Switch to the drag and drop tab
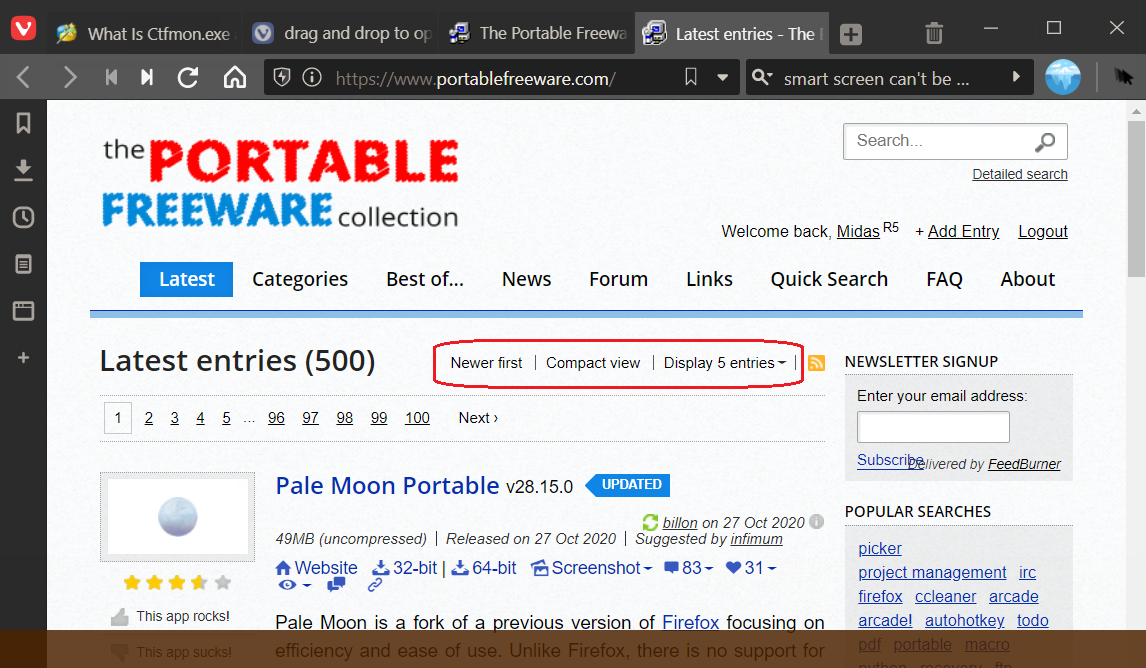 (342, 34)
